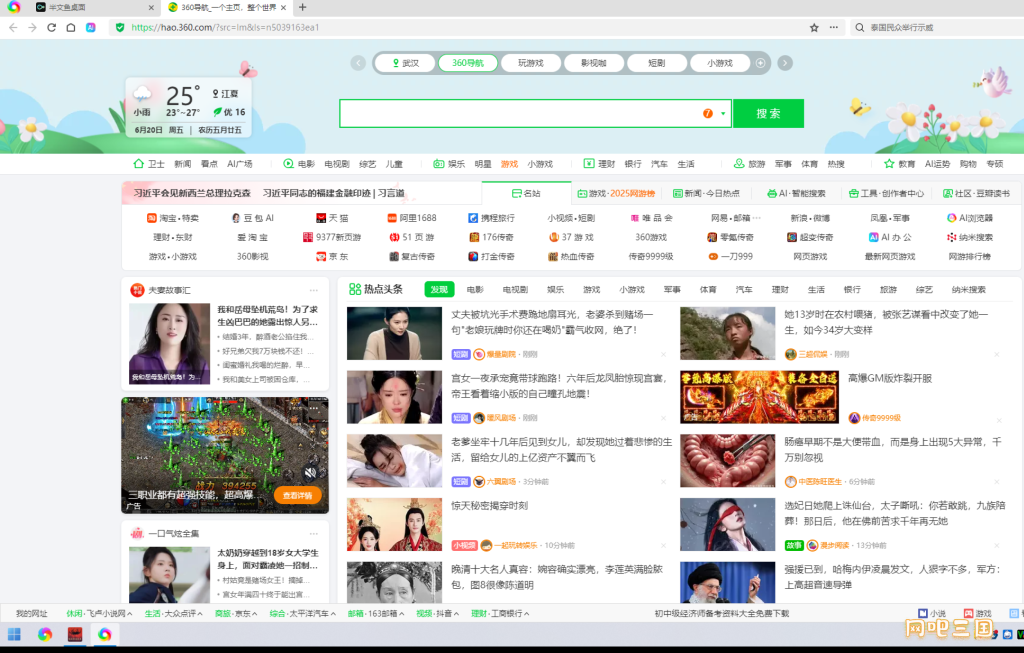1024x653 pixels.
Task: Switch to the 玩游戏 channel tab
Action: 531,63
